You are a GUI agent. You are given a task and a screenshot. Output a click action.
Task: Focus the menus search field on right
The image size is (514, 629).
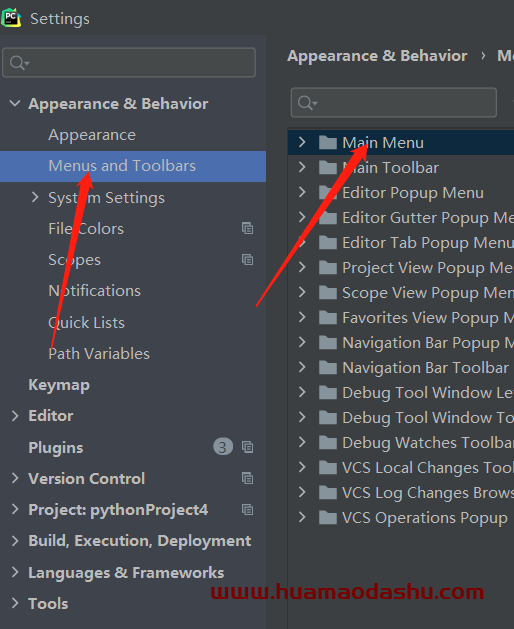coord(394,103)
